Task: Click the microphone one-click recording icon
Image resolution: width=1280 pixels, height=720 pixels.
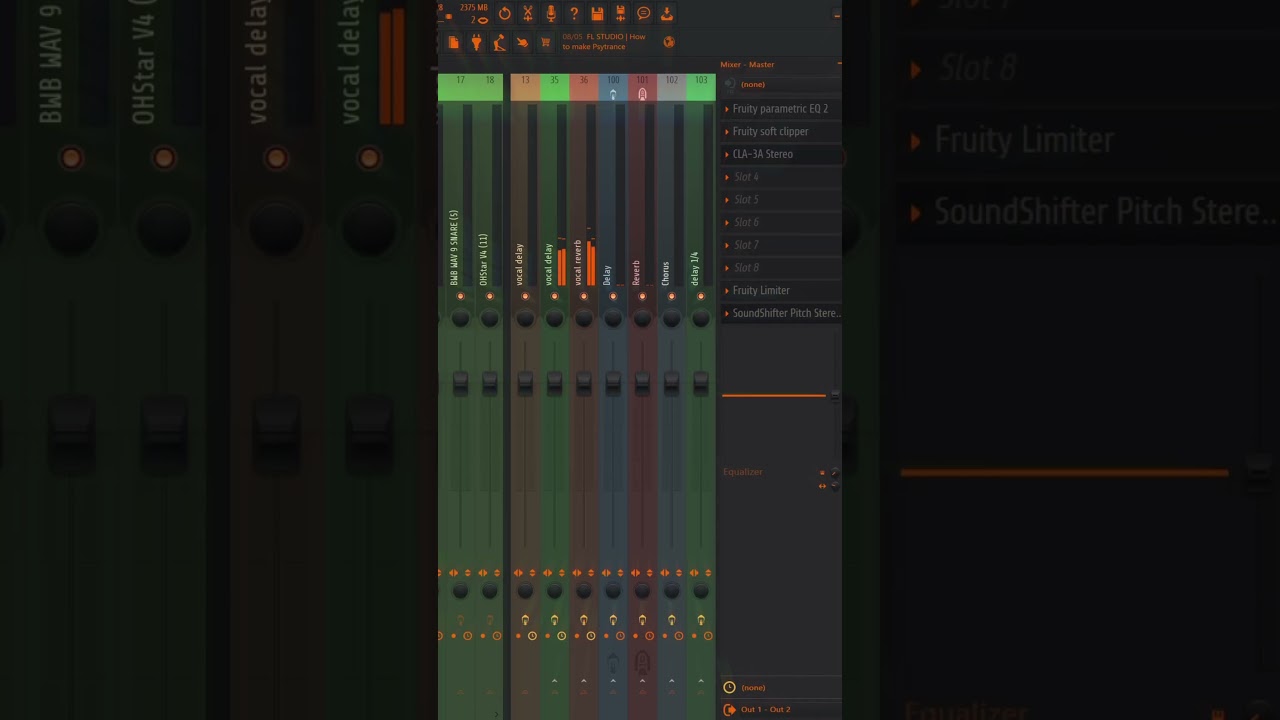Action: [x=551, y=14]
